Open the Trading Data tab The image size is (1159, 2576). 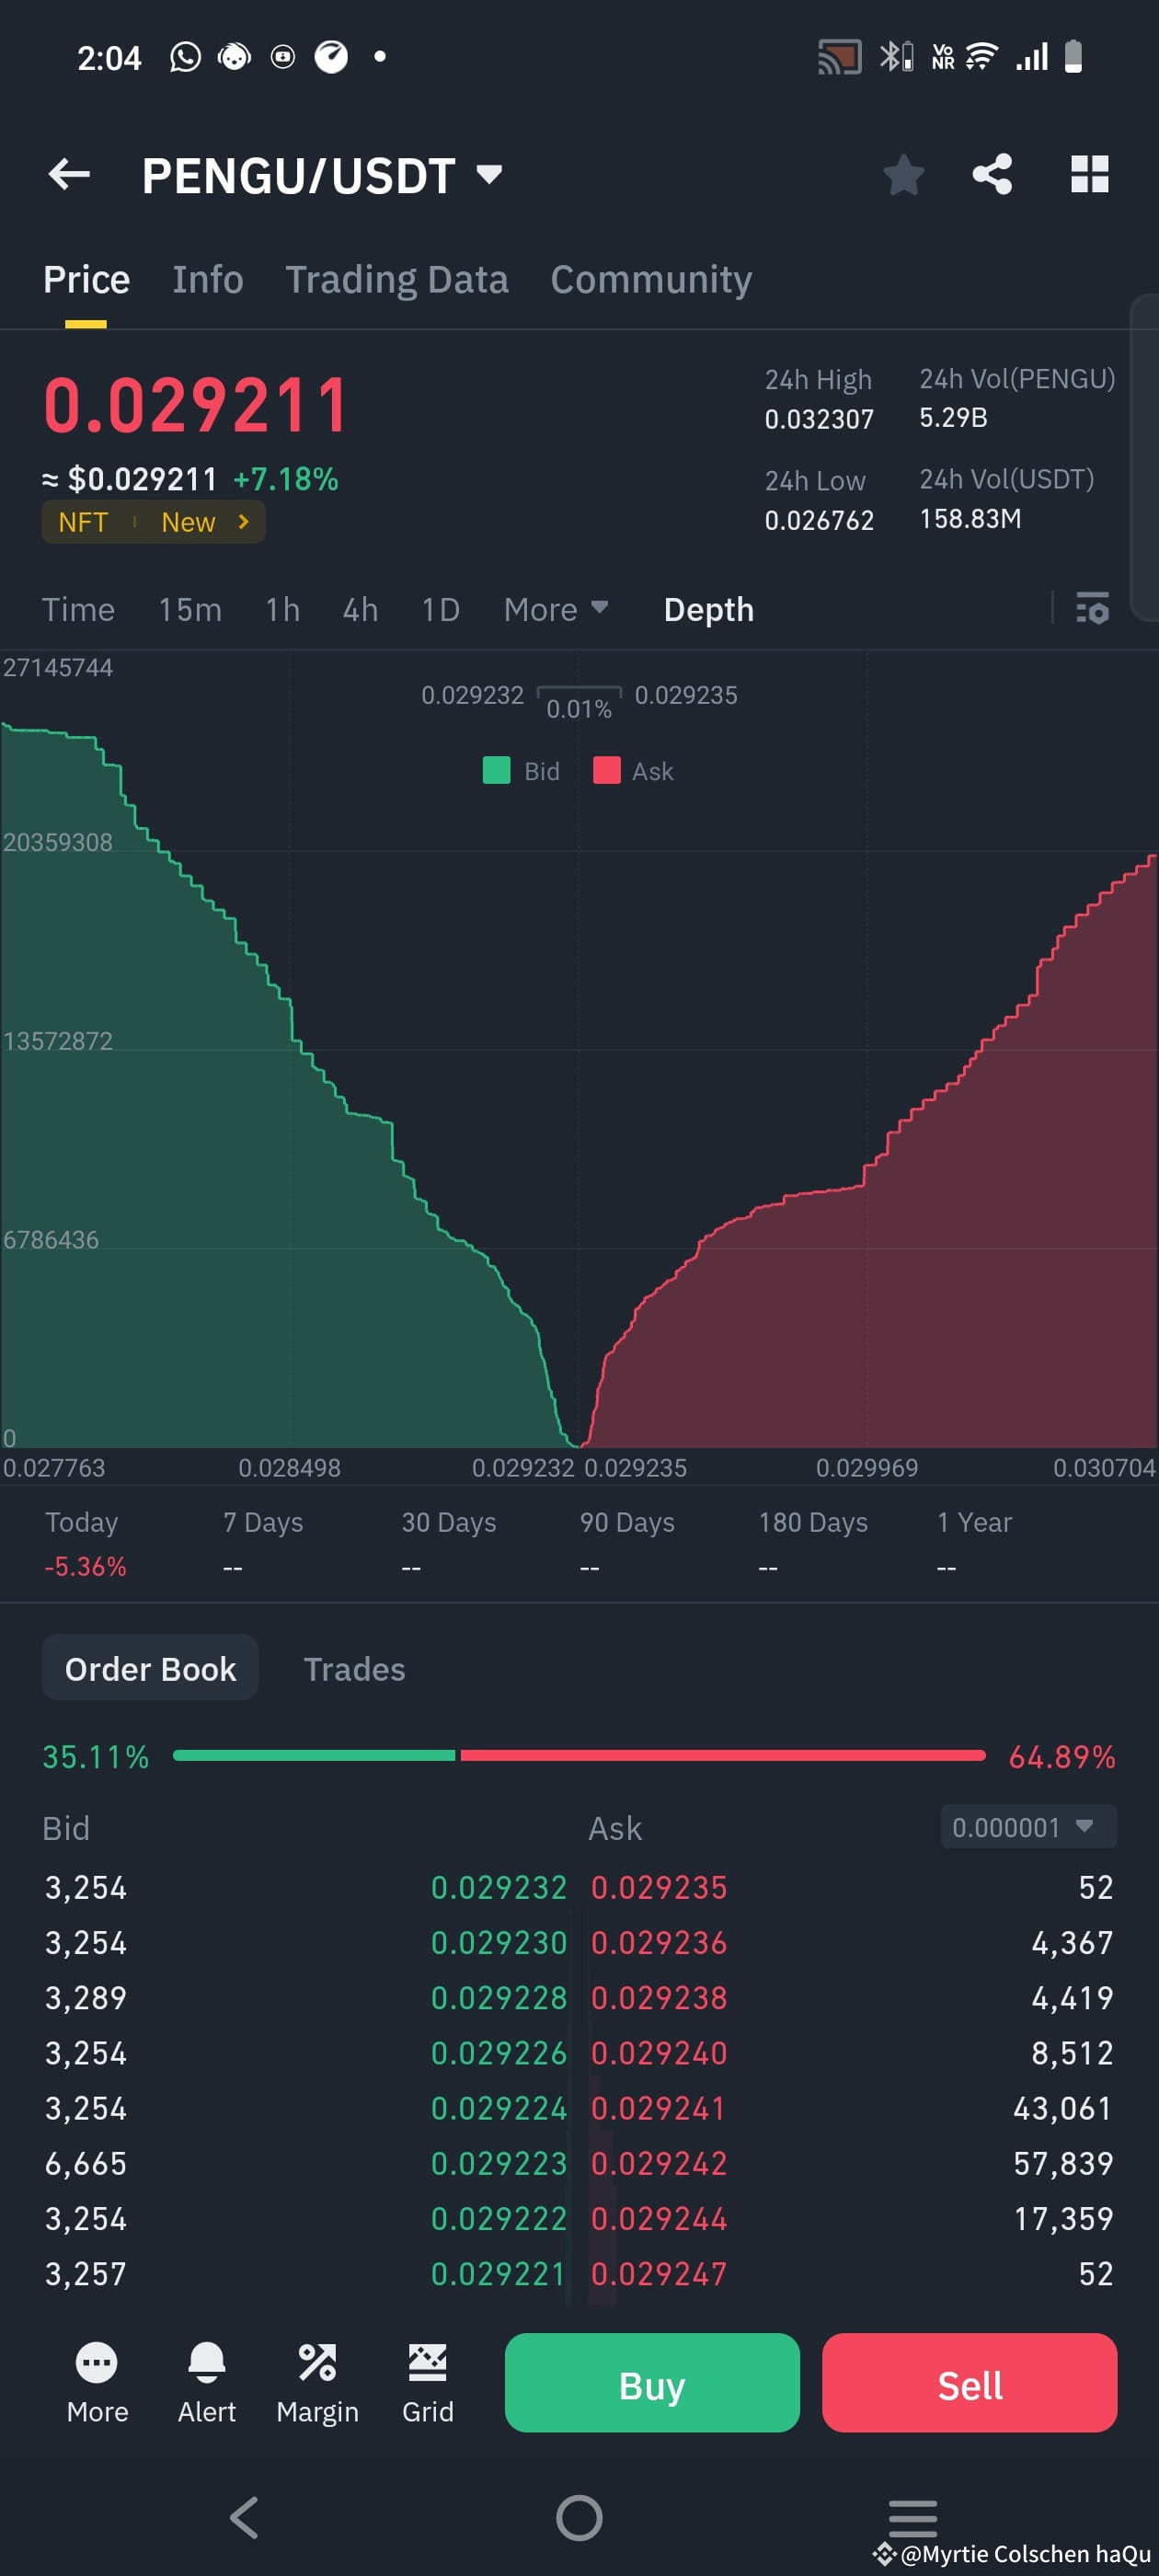[x=397, y=279]
